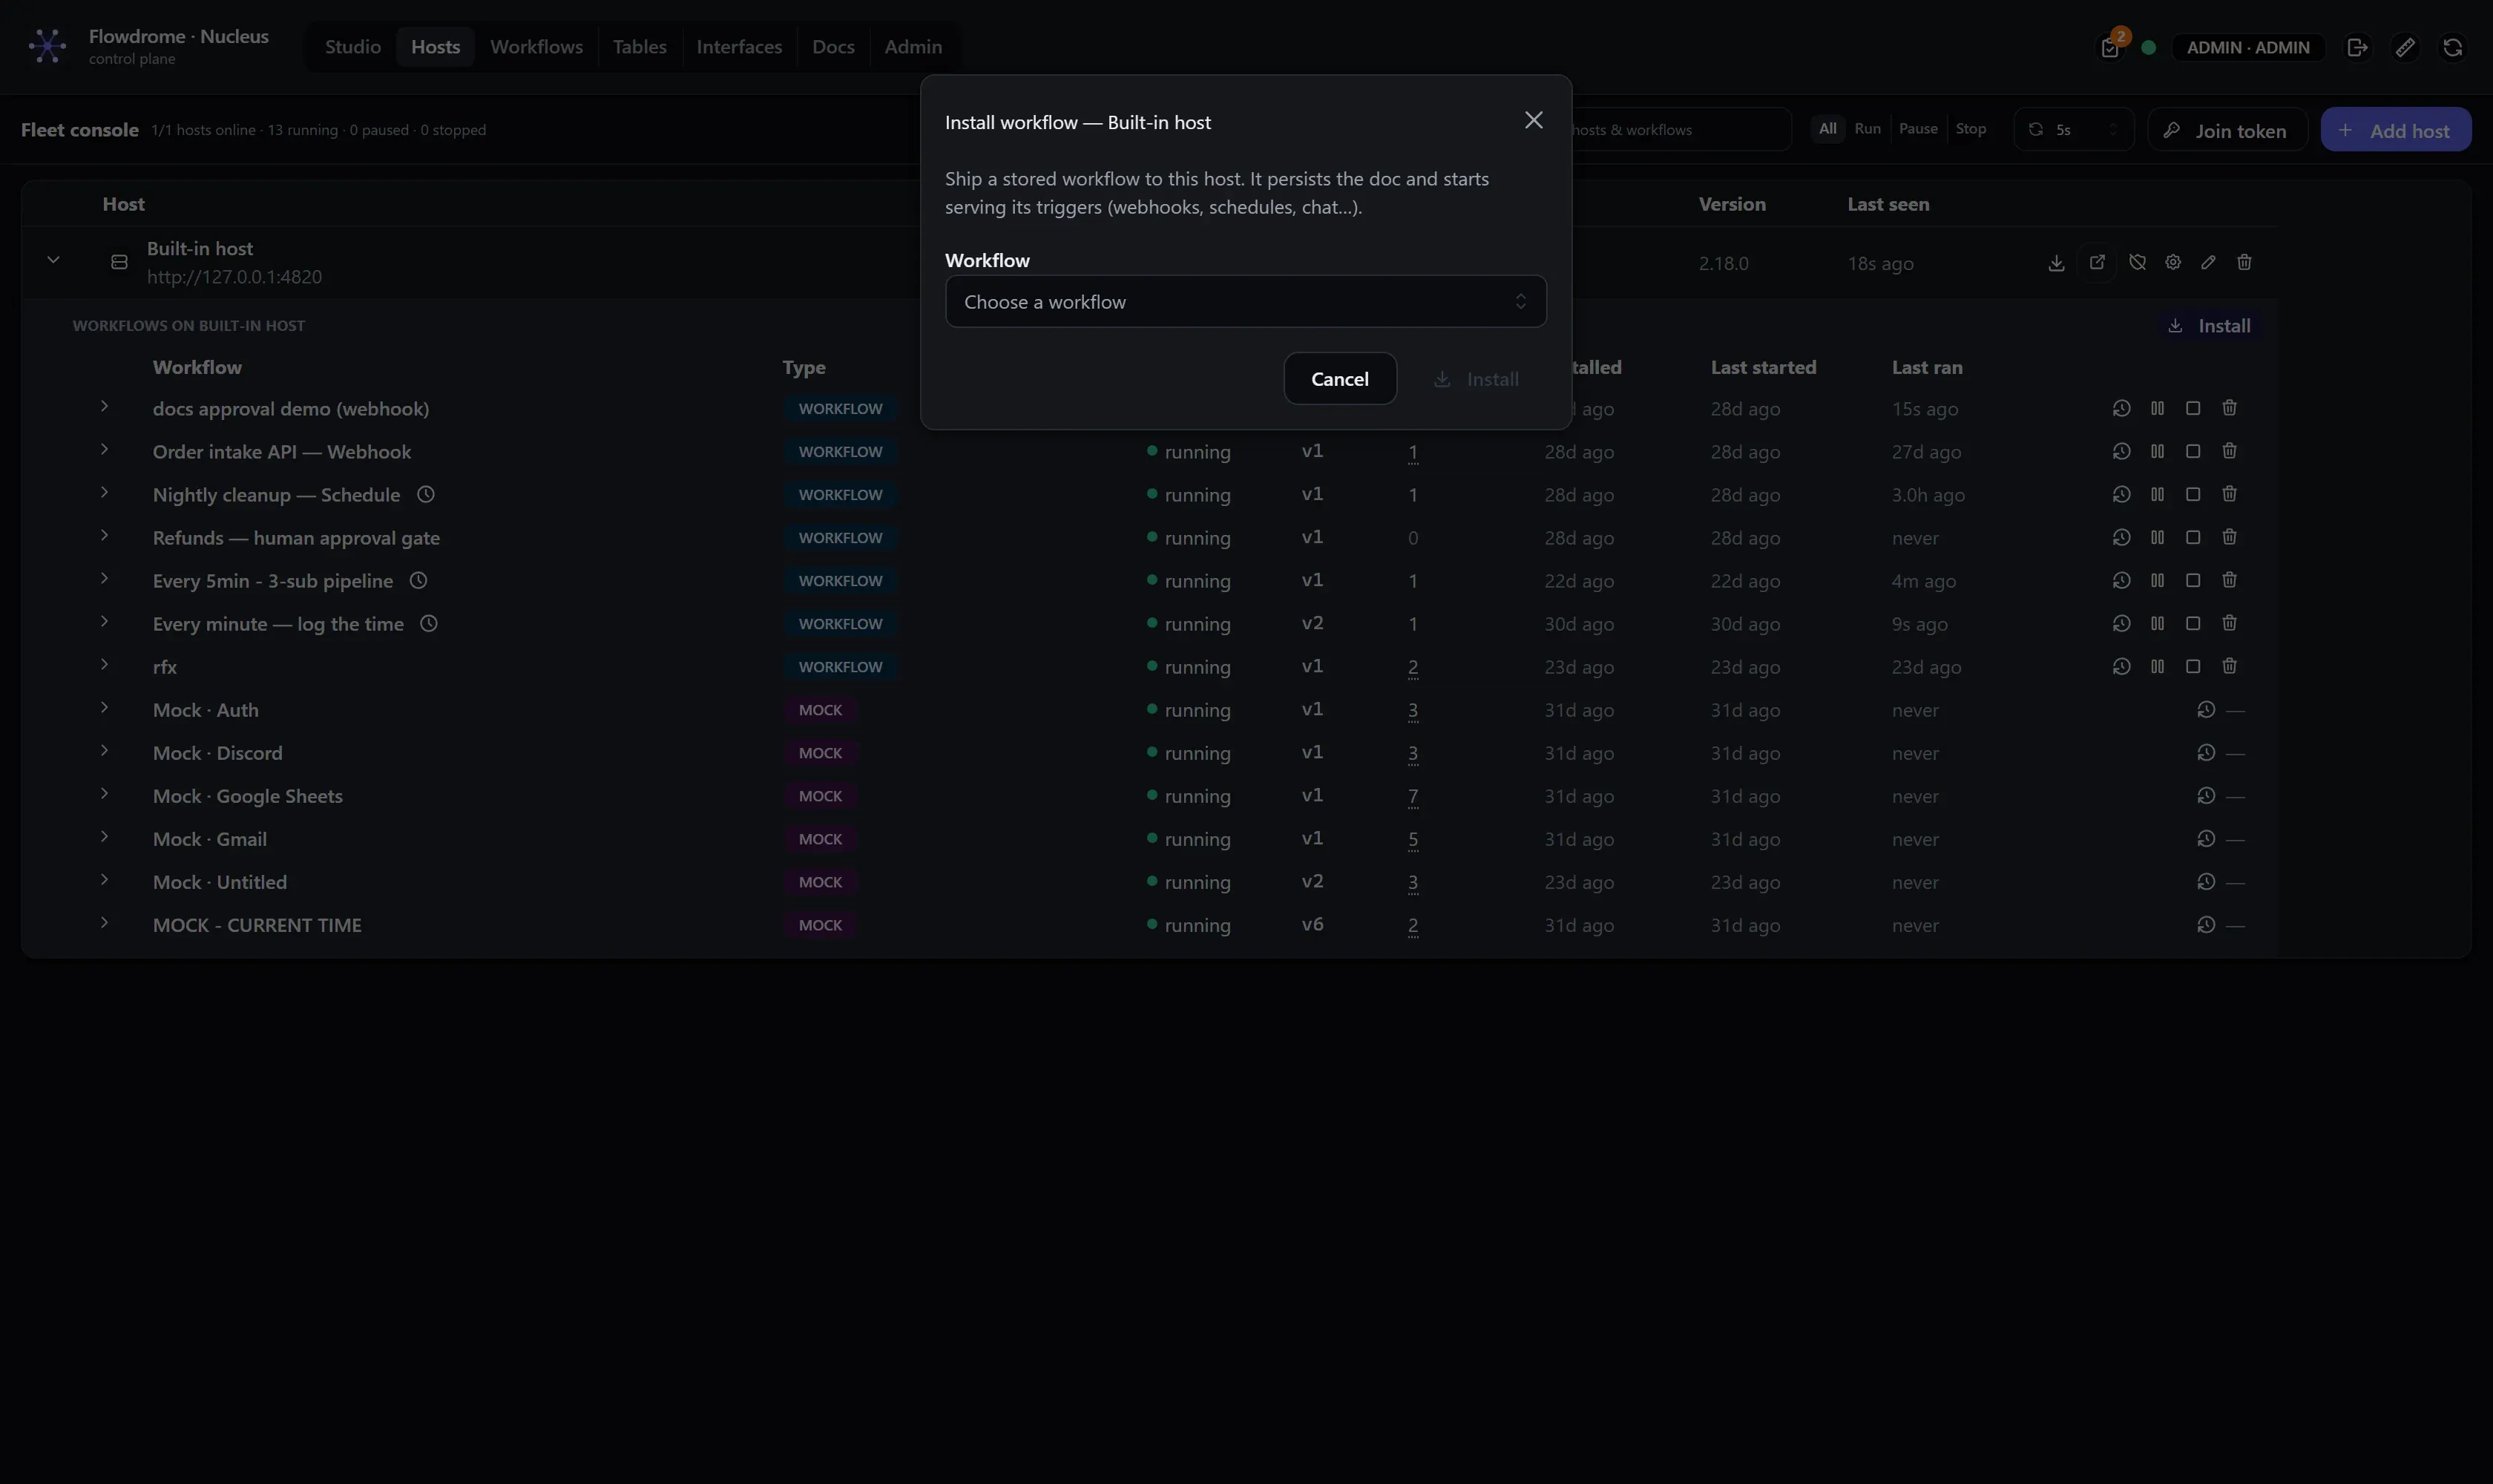Screen dimensions: 2493x1484
Task: Pause the docs approval demo workflow
Action: [x=2157, y=408]
